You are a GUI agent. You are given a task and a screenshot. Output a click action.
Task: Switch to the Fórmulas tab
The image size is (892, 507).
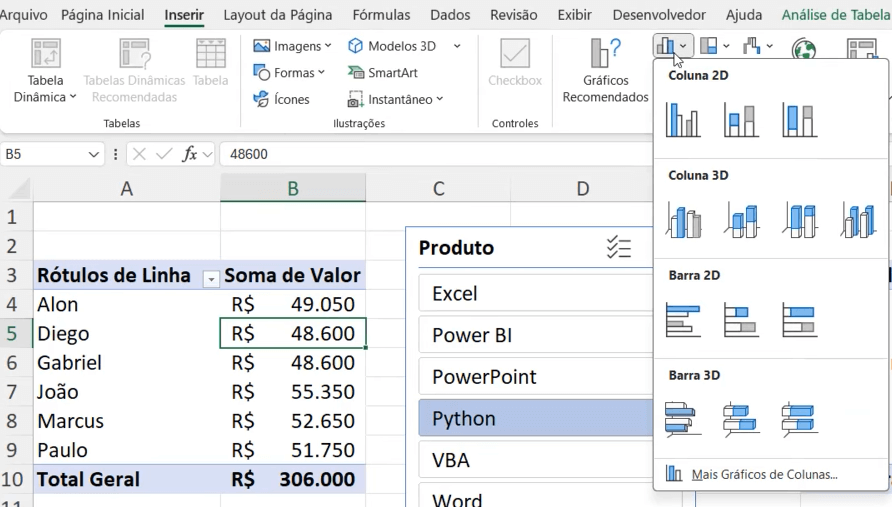[x=381, y=15]
